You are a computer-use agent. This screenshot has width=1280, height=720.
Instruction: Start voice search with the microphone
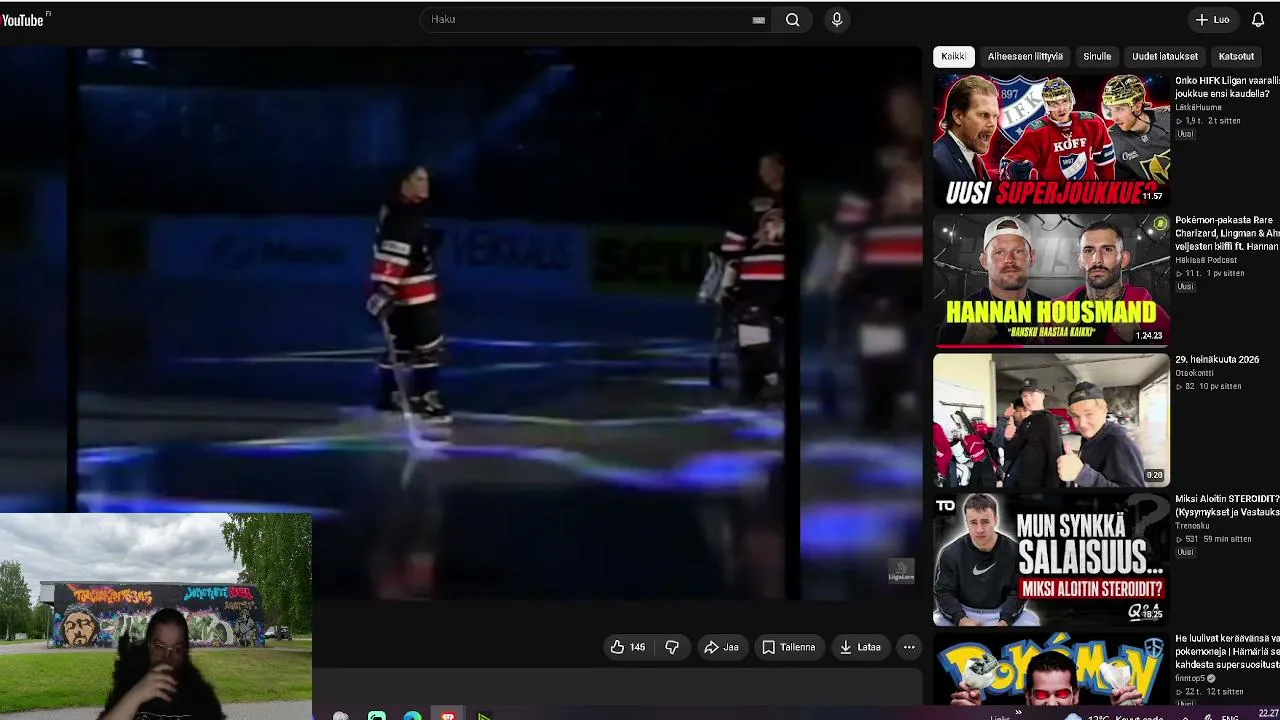point(837,19)
